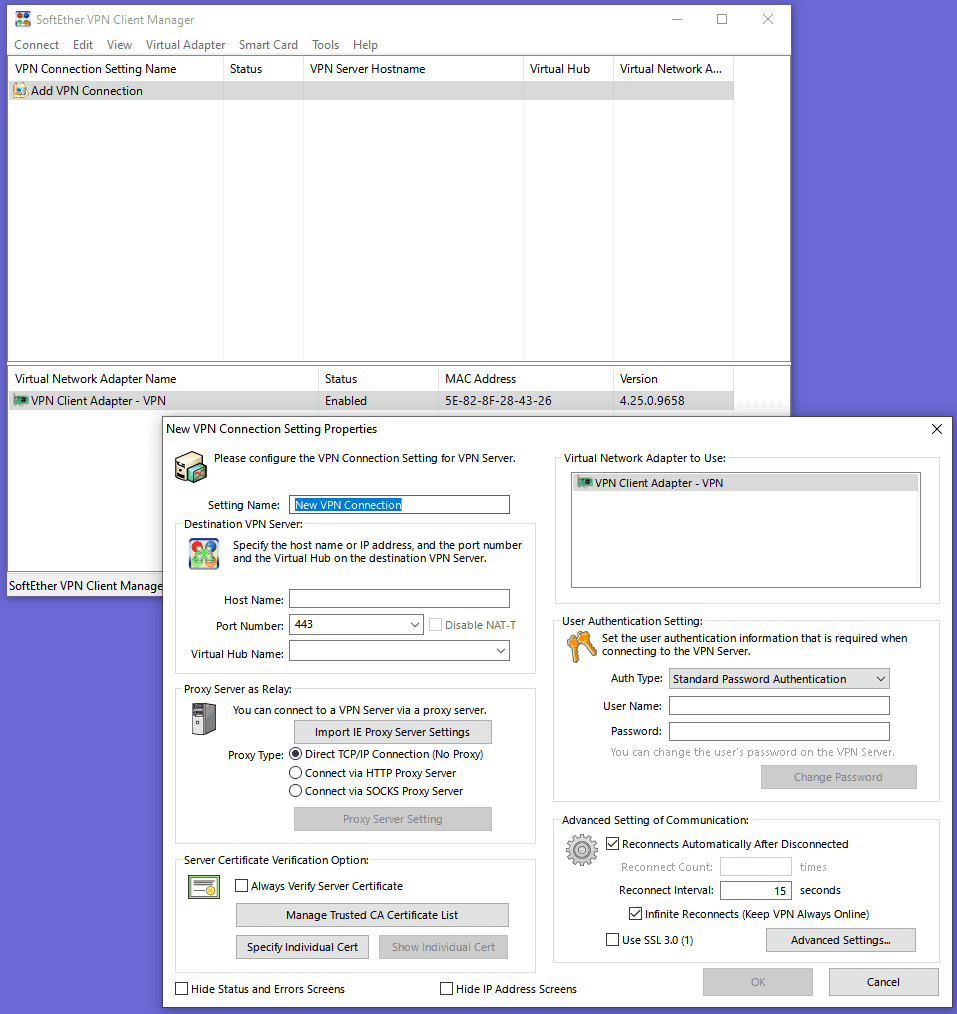Click the OK button

pos(758,982)
